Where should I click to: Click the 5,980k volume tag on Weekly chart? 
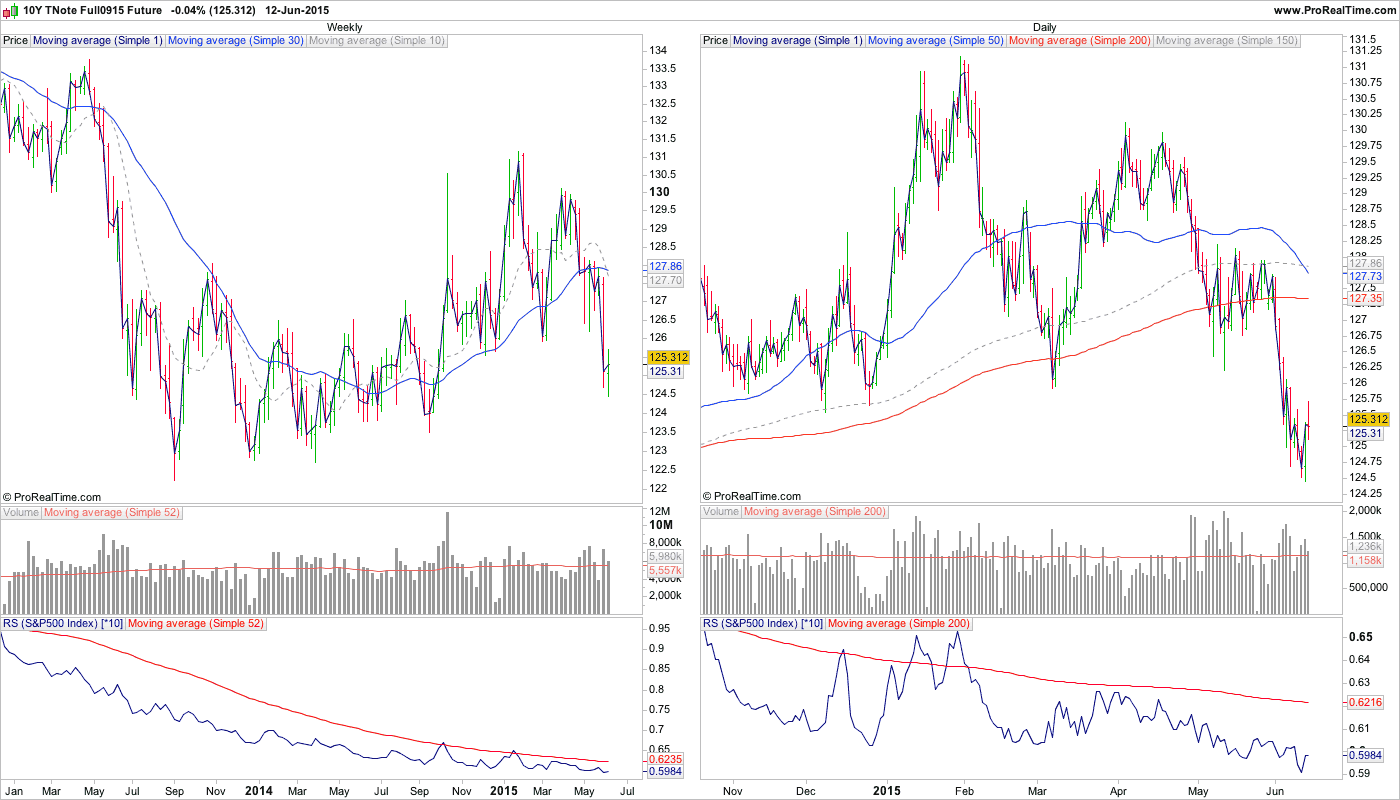point(665,556)
